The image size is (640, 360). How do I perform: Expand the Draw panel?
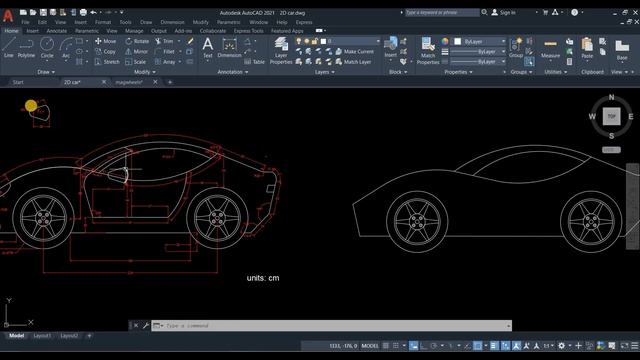coord(46,72)
